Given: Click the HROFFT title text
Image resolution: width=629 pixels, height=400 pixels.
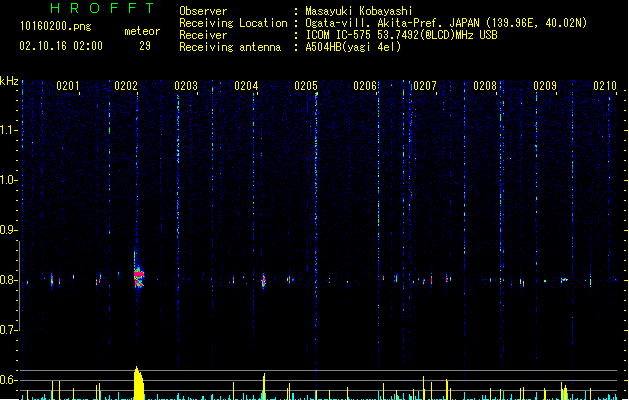Looking at the screenshot, I should click(x=102, y=8).
